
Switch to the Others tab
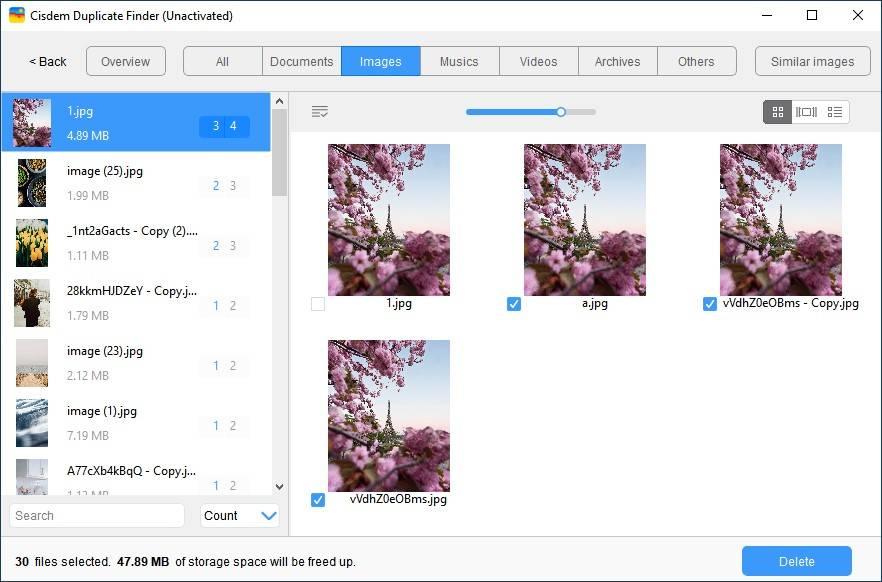coord(696,61)
